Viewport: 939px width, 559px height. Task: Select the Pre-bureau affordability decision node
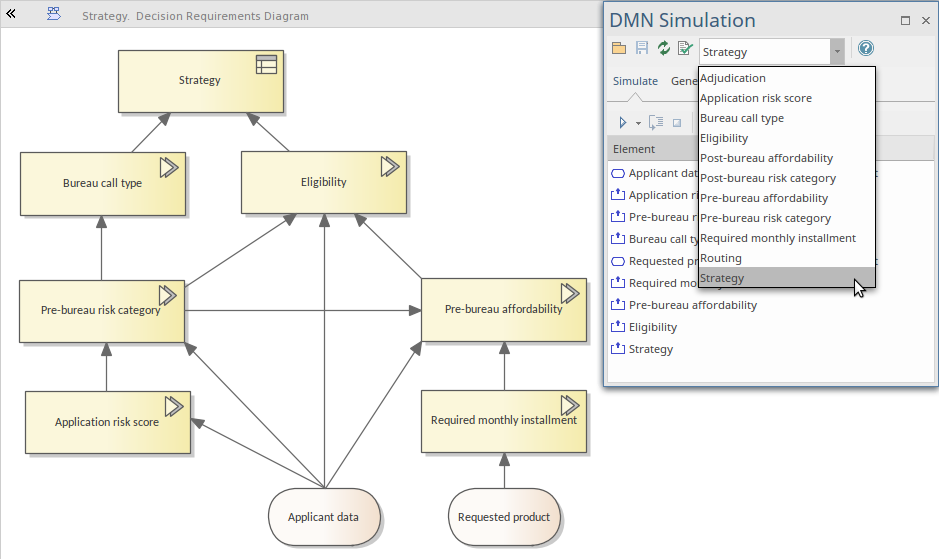[x=503, y=310]
